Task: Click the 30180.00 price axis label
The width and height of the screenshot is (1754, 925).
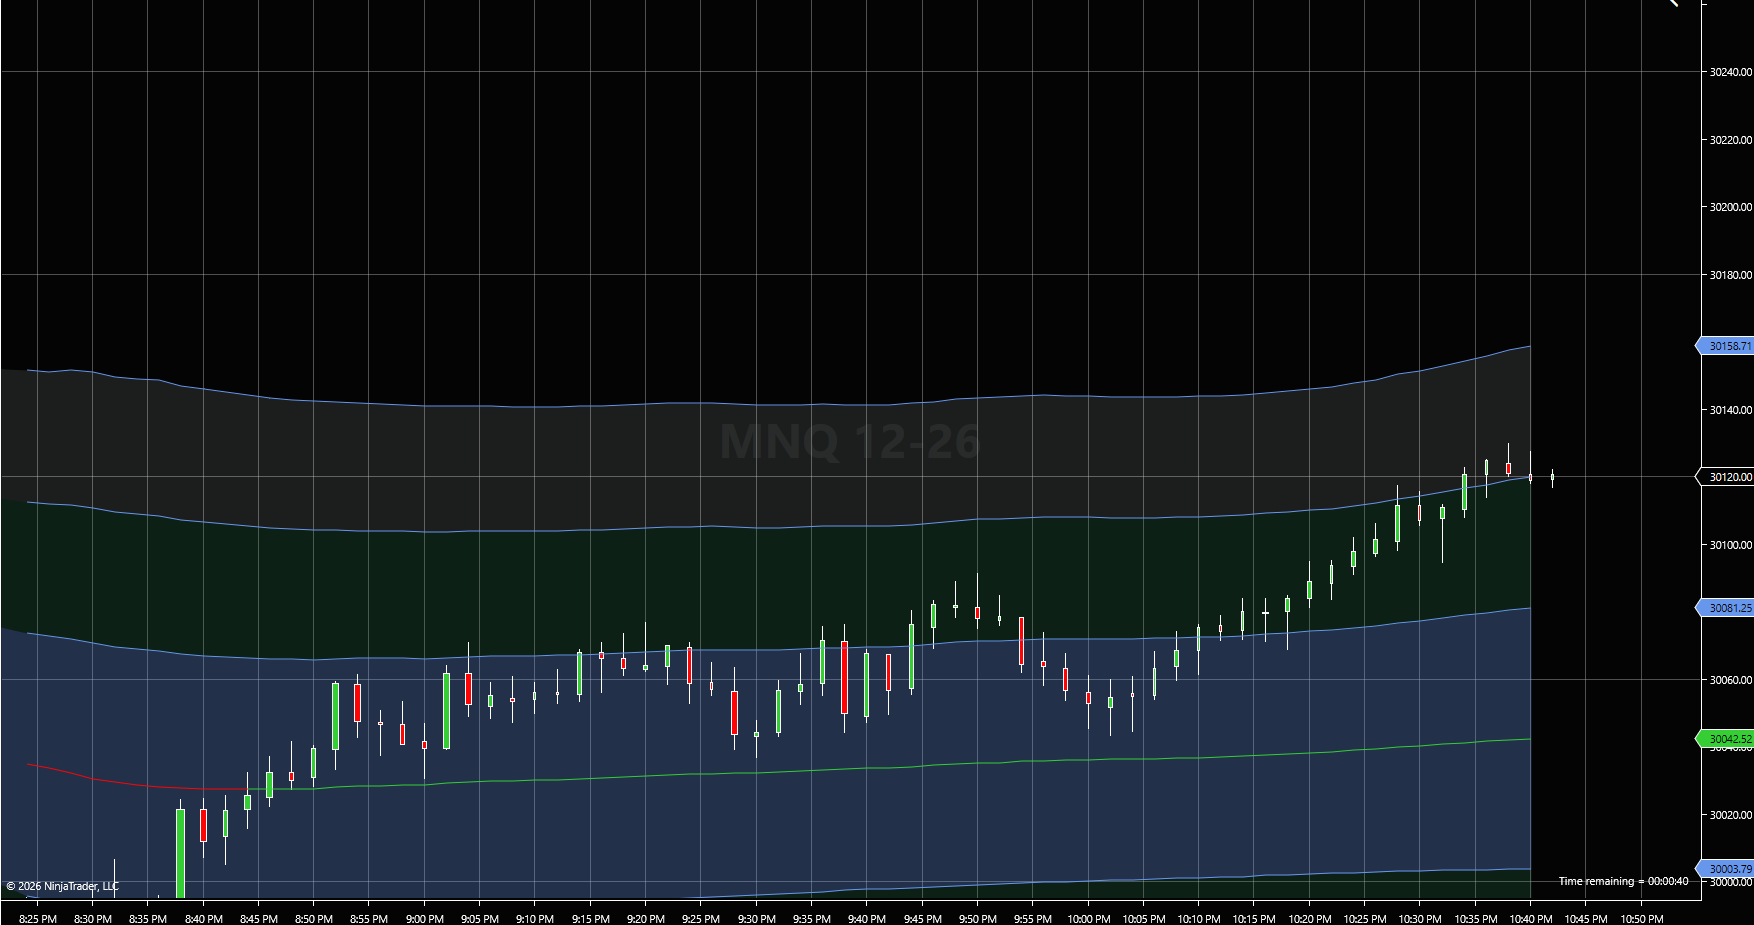Action: pos(1730,275)
